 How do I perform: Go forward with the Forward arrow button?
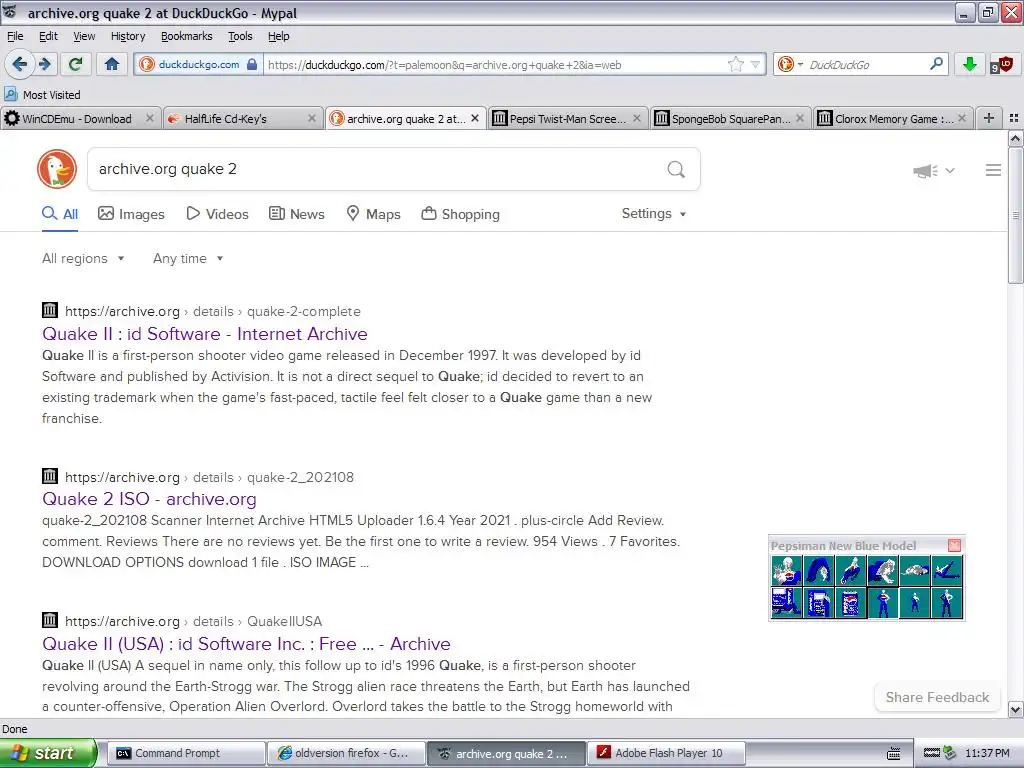[x=44, y=64]
